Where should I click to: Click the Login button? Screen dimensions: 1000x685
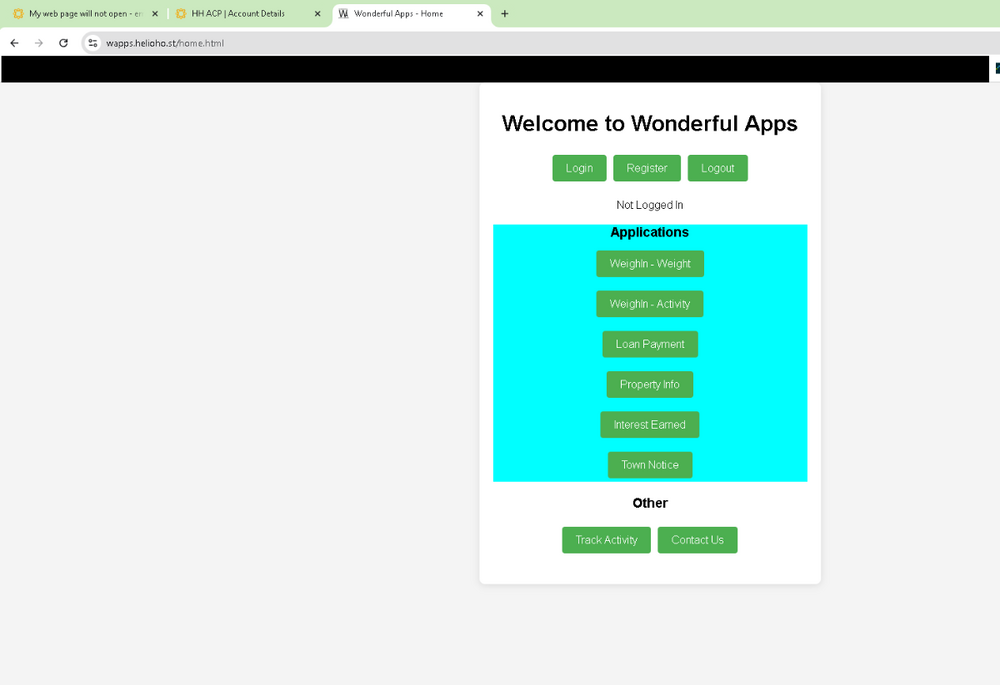point(579,168)
